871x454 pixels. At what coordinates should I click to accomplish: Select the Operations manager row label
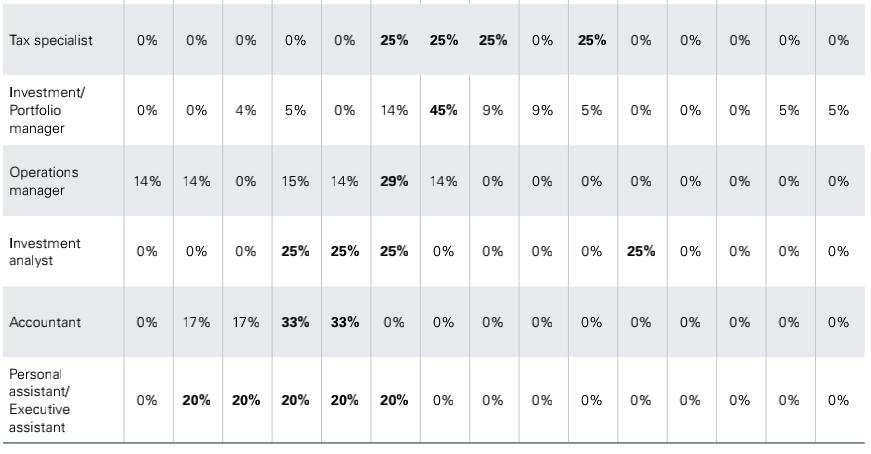click(44, 181)
